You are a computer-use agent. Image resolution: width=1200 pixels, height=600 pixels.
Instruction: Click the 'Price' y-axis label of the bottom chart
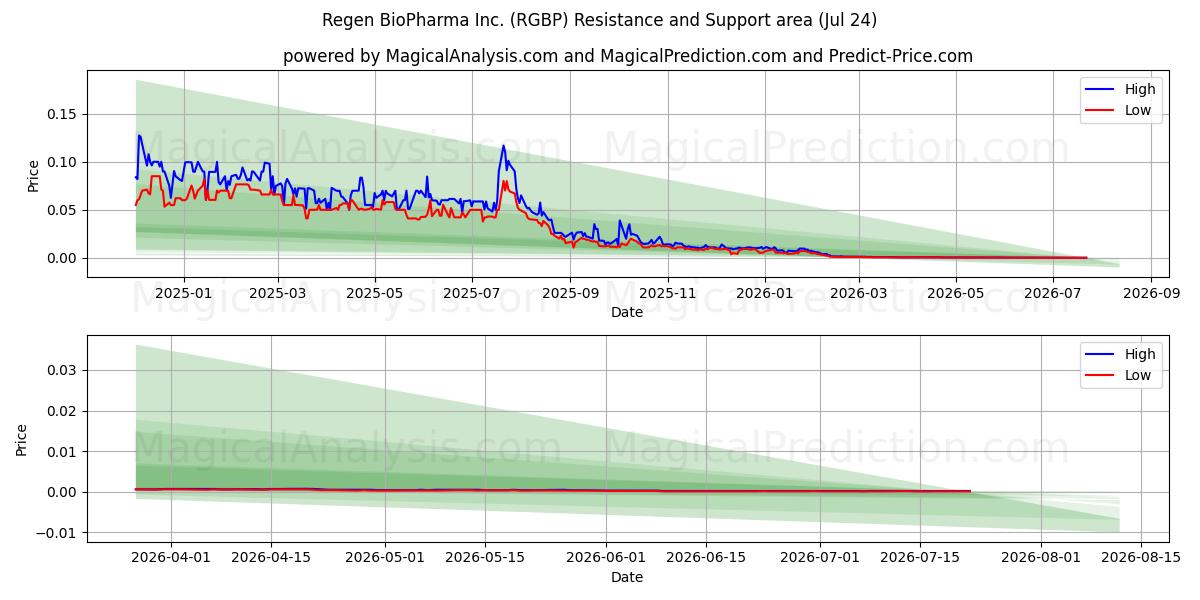(22, 440)
